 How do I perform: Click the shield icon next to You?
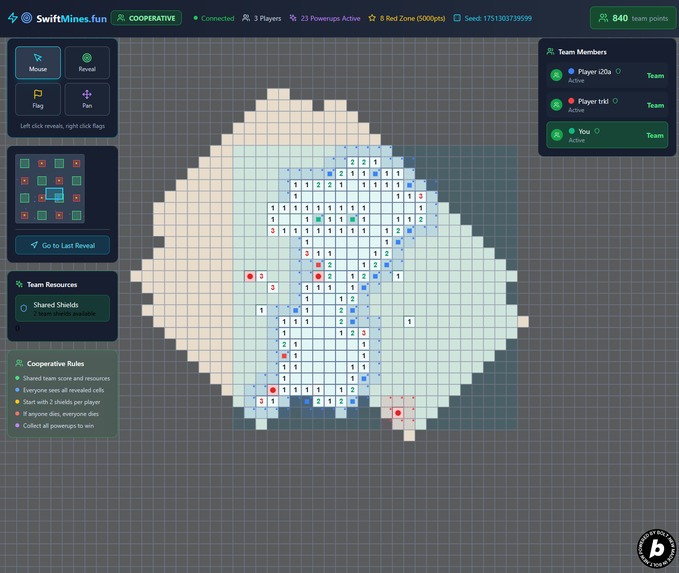[597, 131]
